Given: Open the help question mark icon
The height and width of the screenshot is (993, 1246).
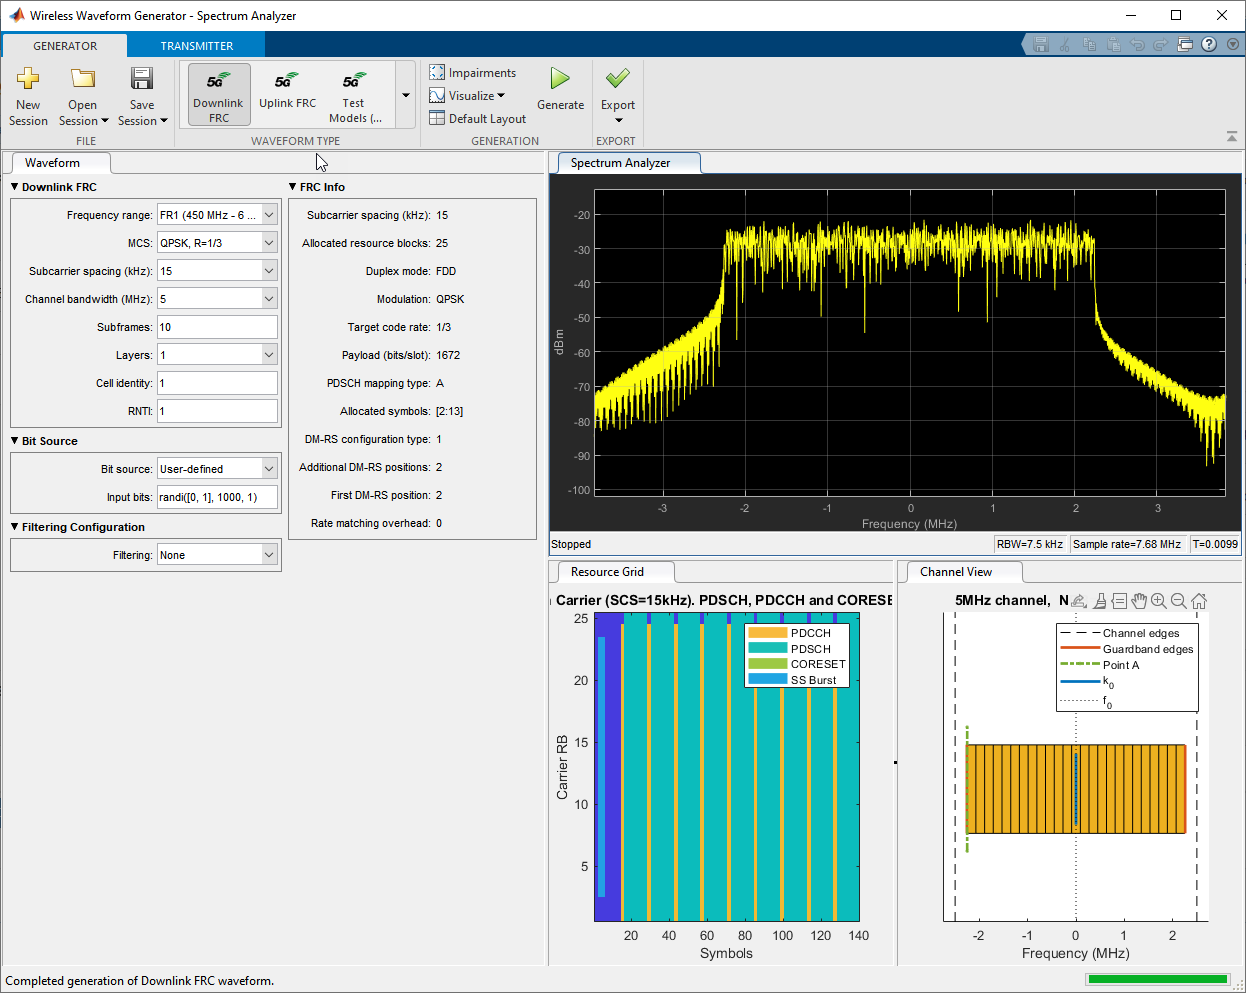Looking at the screenshot, I should (x=1209, y=44).
